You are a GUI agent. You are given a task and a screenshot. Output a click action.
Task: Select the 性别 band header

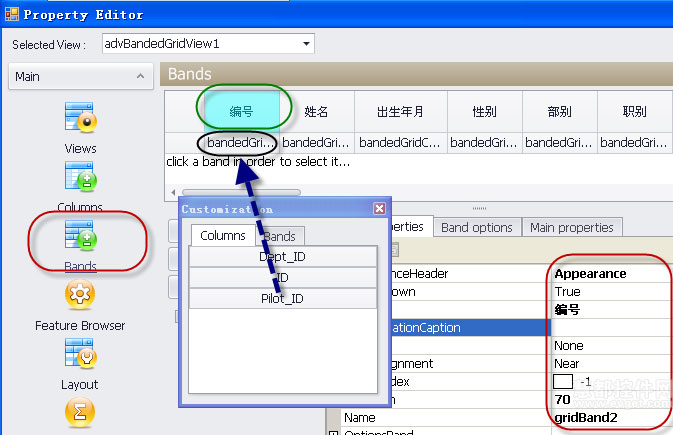485,112
